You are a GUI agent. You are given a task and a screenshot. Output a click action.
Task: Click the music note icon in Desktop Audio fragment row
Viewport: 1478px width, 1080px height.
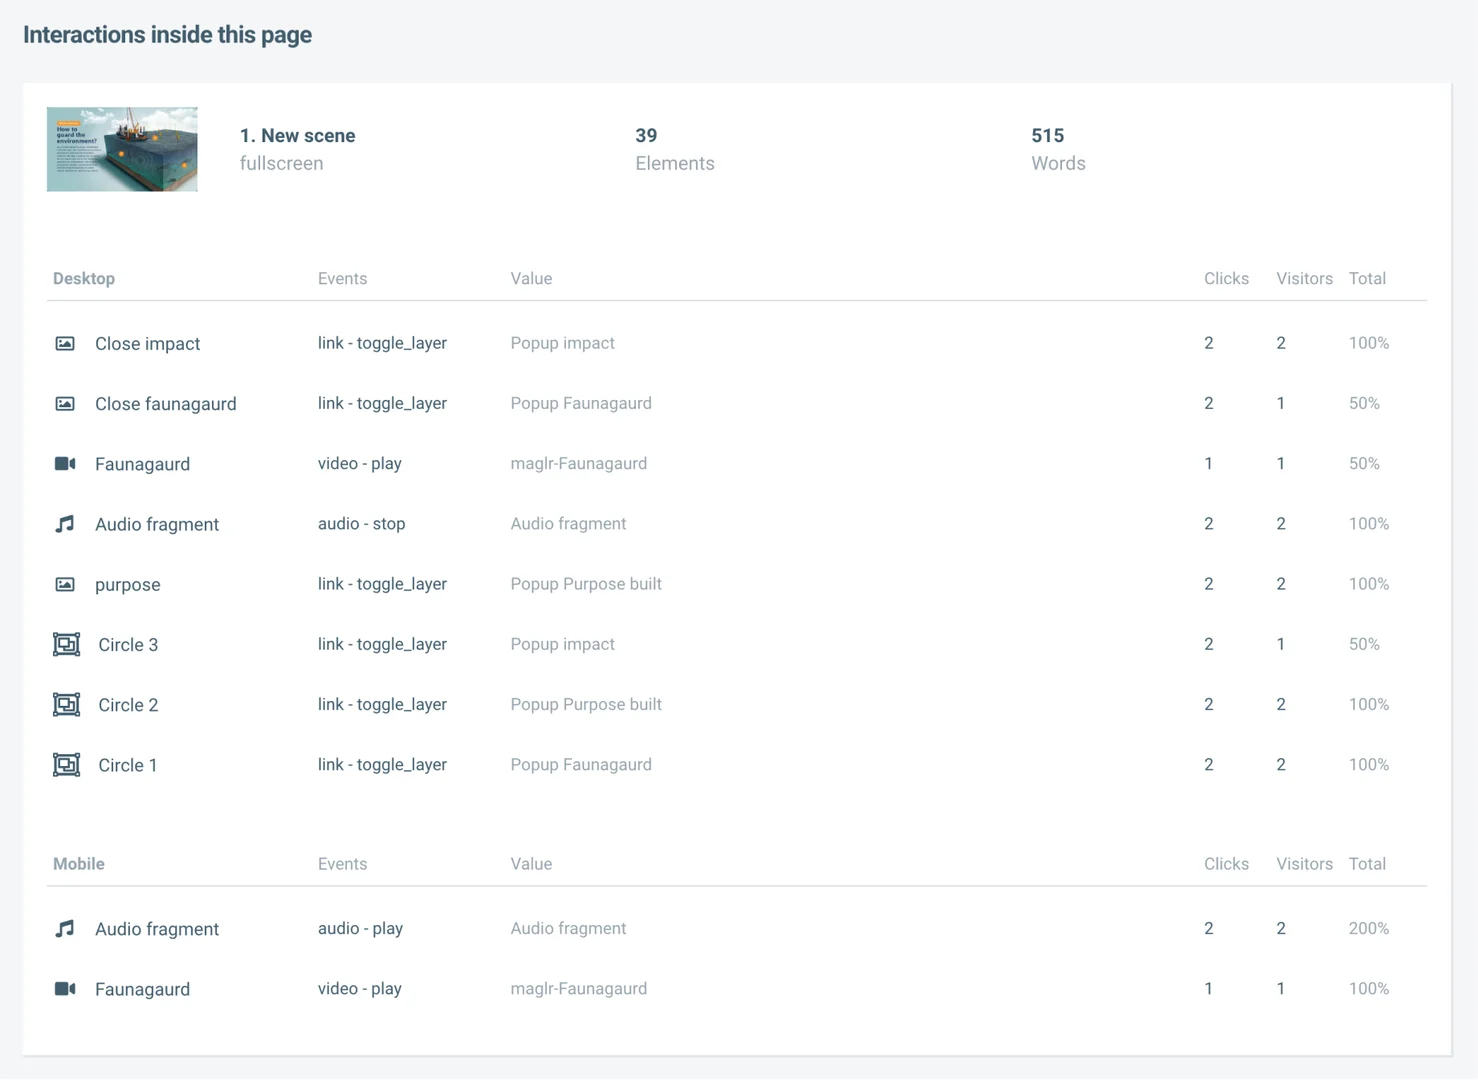[x=65, y=524]
